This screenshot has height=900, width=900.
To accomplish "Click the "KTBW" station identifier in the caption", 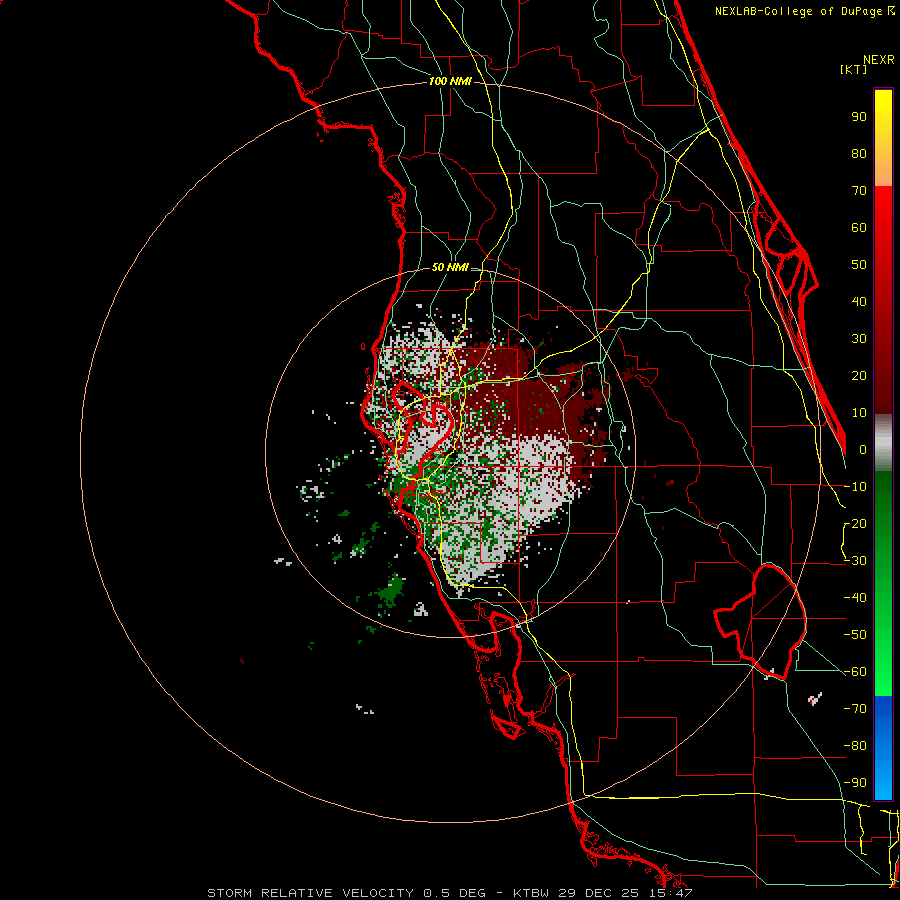I will point(531,893).
